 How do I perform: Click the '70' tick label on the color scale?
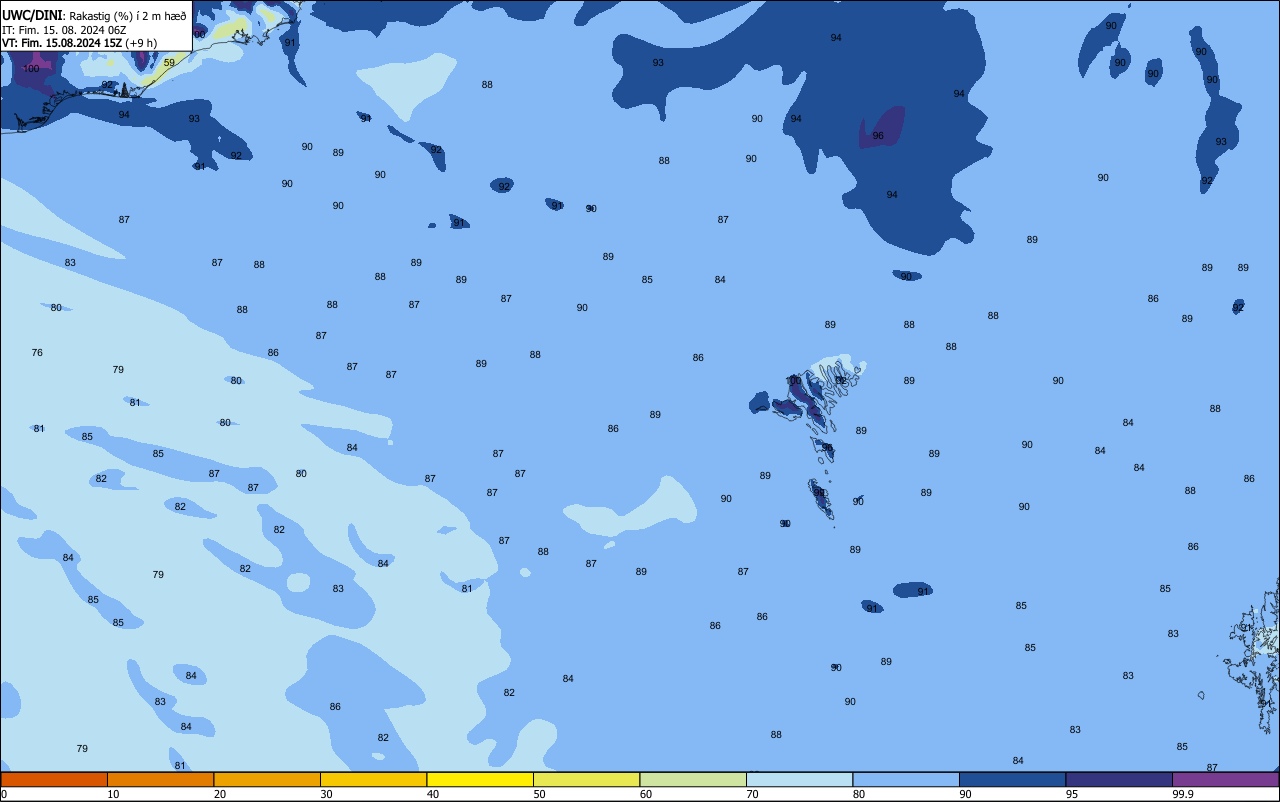pyautogui.click(x=752, y=794)
